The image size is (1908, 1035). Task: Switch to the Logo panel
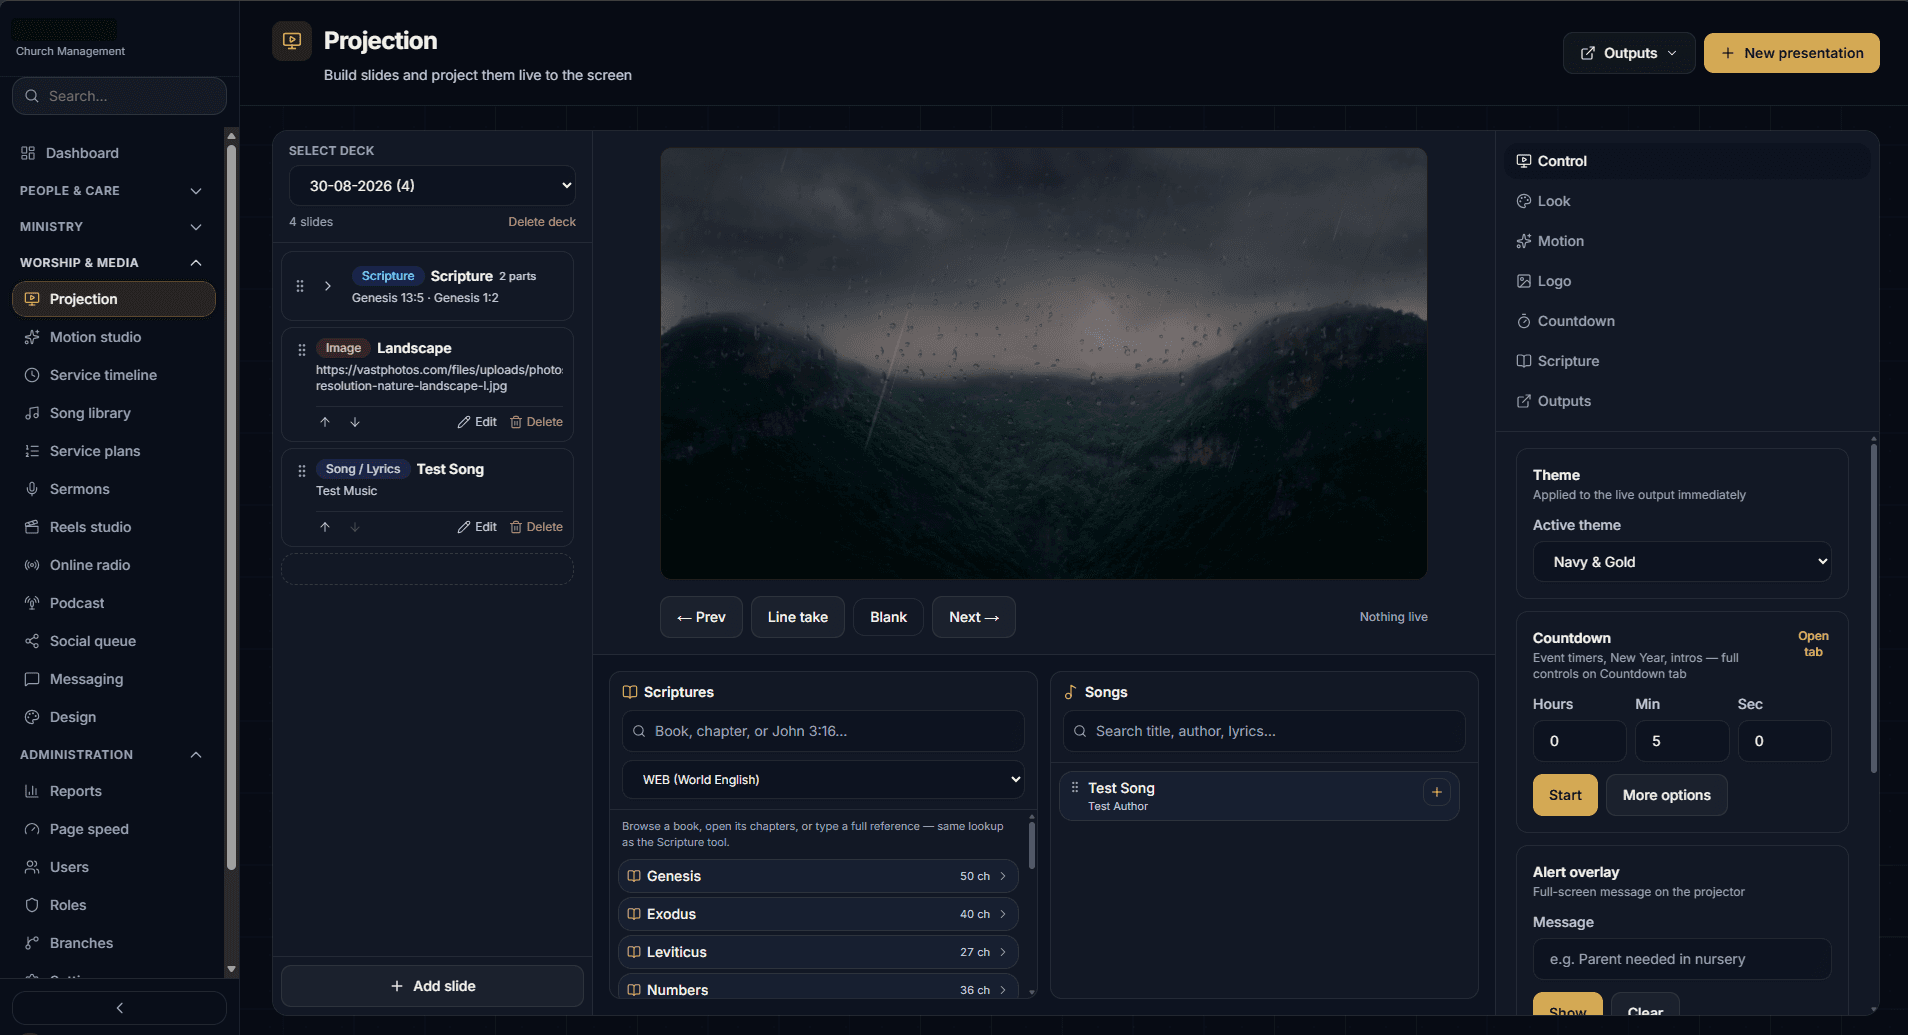coord(1687,281)
